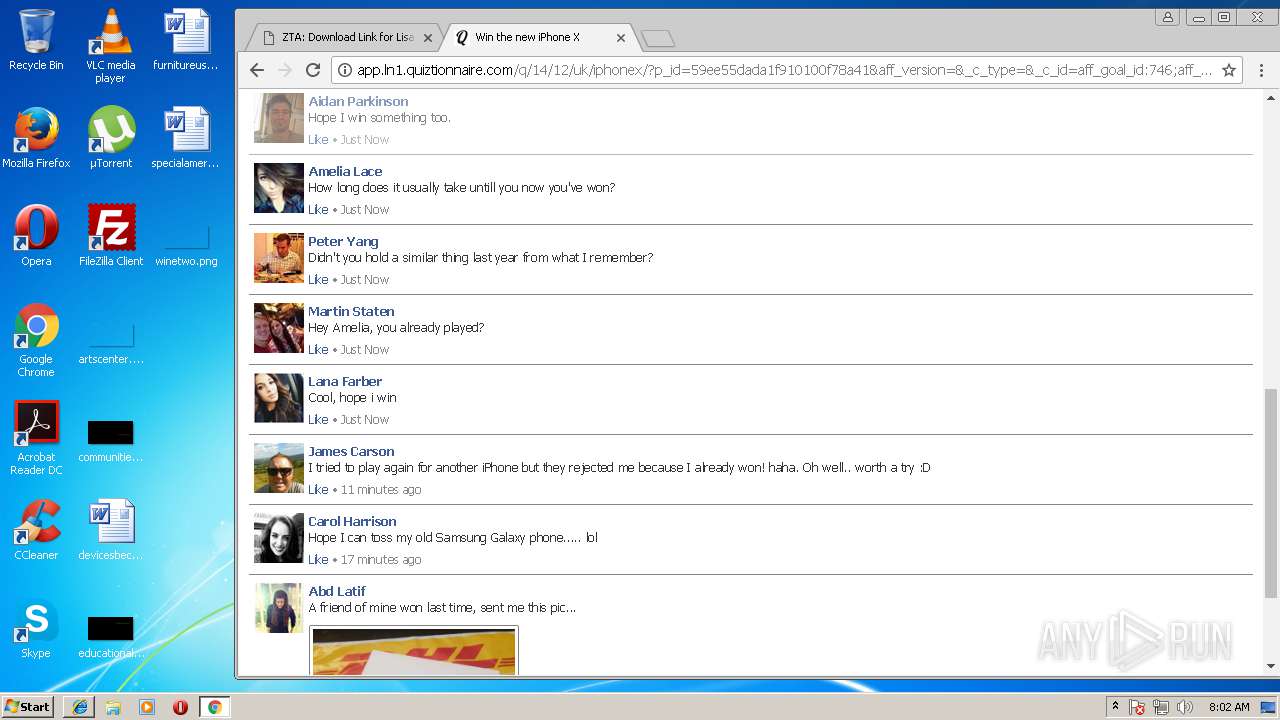Open Recycle Bin on the desktop
This screenshot has width=1280, height=720.
click(x=36, y=40)
